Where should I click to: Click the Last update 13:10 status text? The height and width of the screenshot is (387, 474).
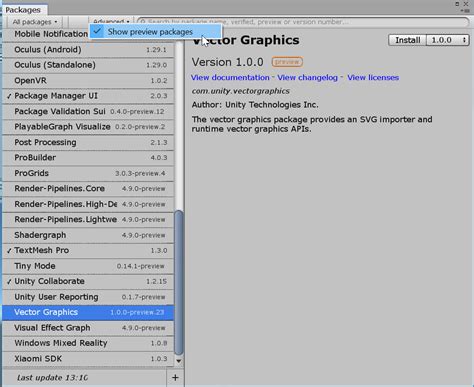(x=52, y=378)
